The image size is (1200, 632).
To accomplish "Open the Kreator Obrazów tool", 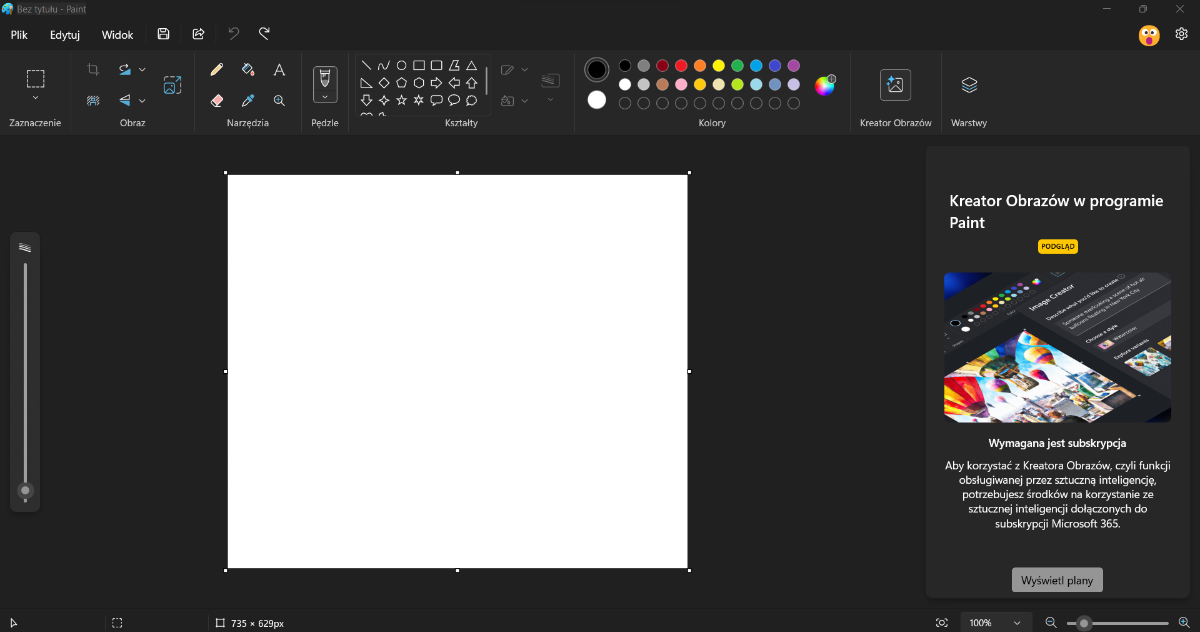I will coord(895,86).
